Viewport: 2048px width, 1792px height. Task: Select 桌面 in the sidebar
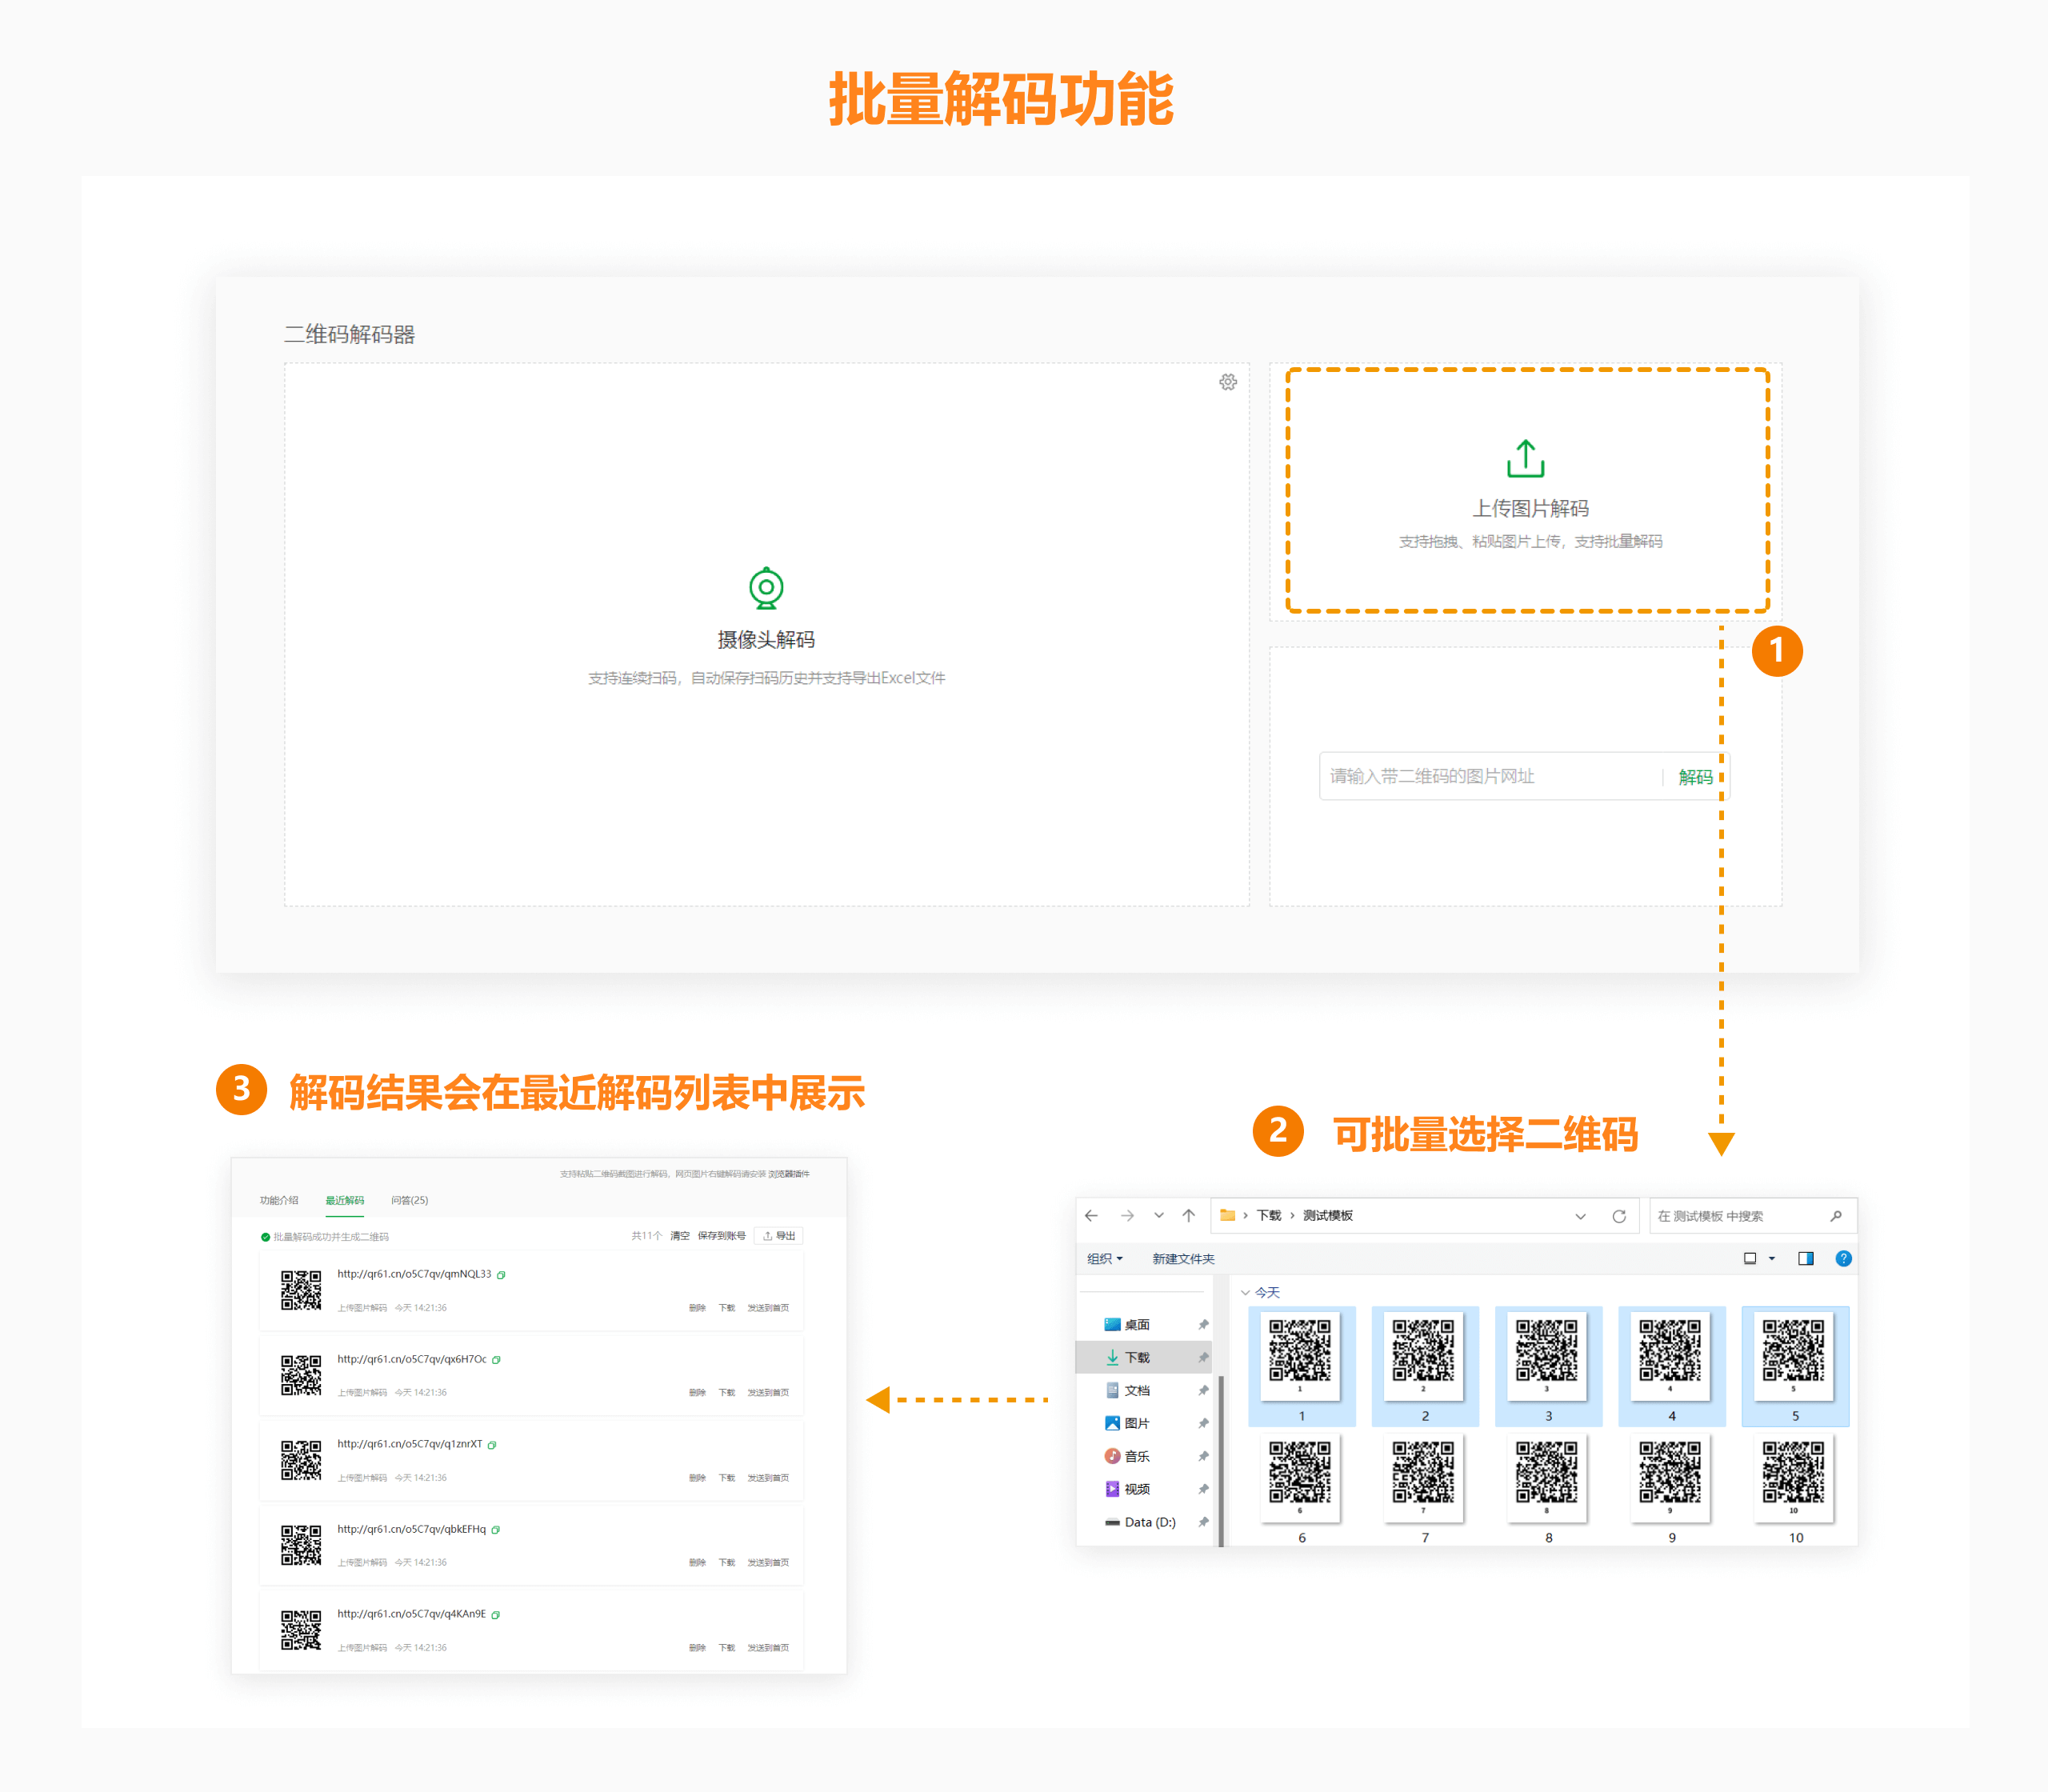point(1137,1325)
